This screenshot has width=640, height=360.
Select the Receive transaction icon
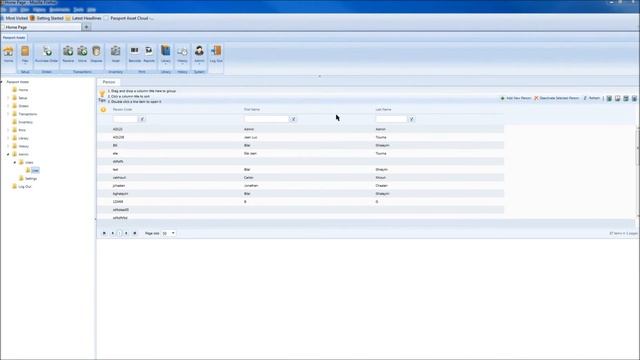pos(68,54)
